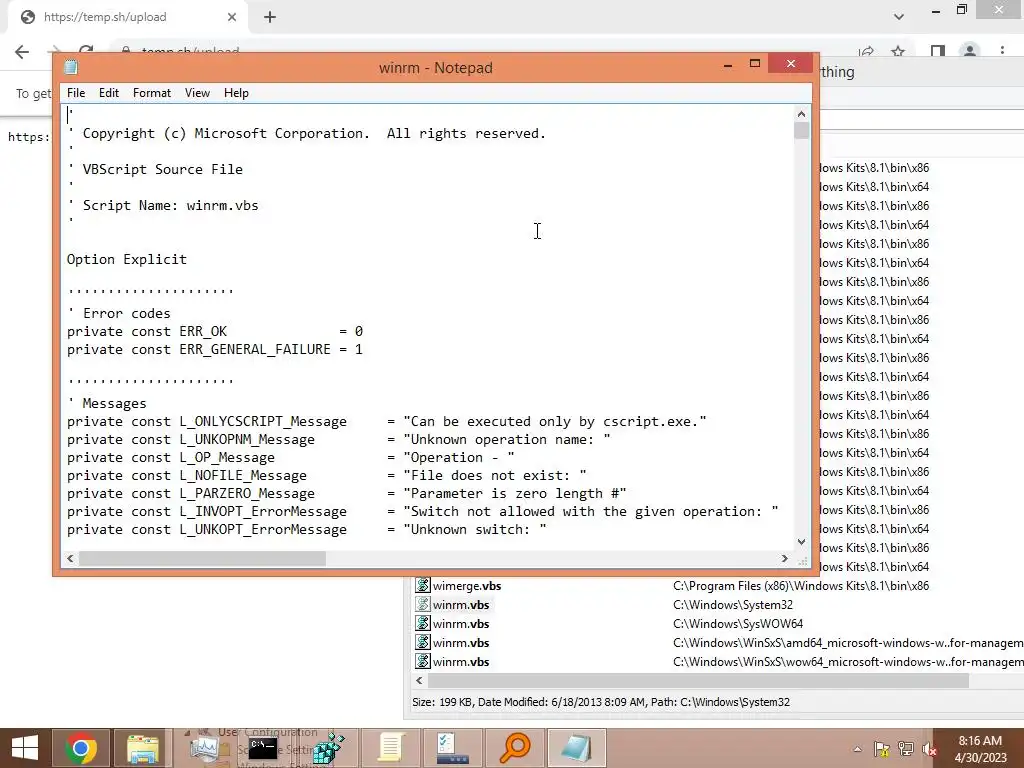This screenshot has width=1024, height=768.
Task: Click the Copyright Microsoft Corporation line
Action: 307,133
